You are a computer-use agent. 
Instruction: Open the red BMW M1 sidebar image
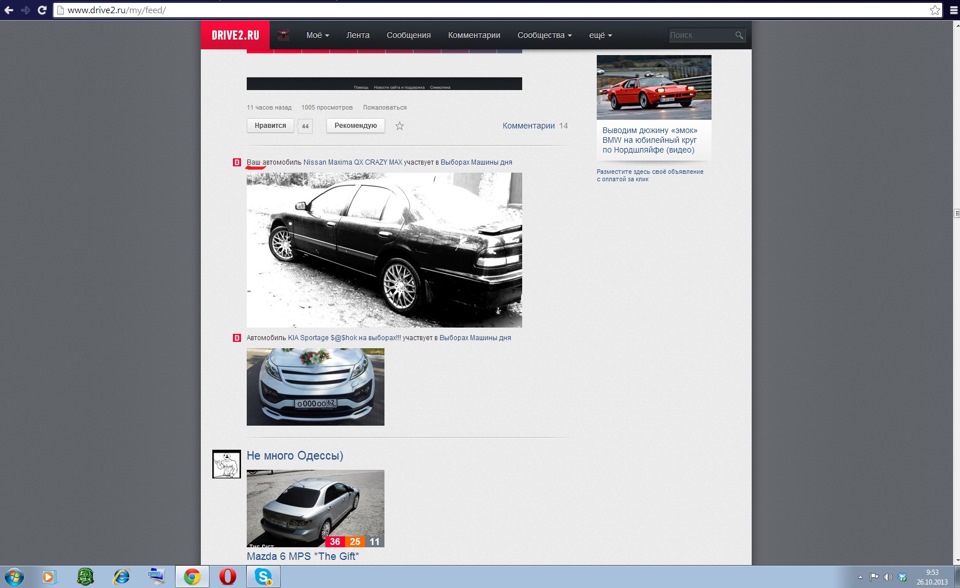pos(654,87)
